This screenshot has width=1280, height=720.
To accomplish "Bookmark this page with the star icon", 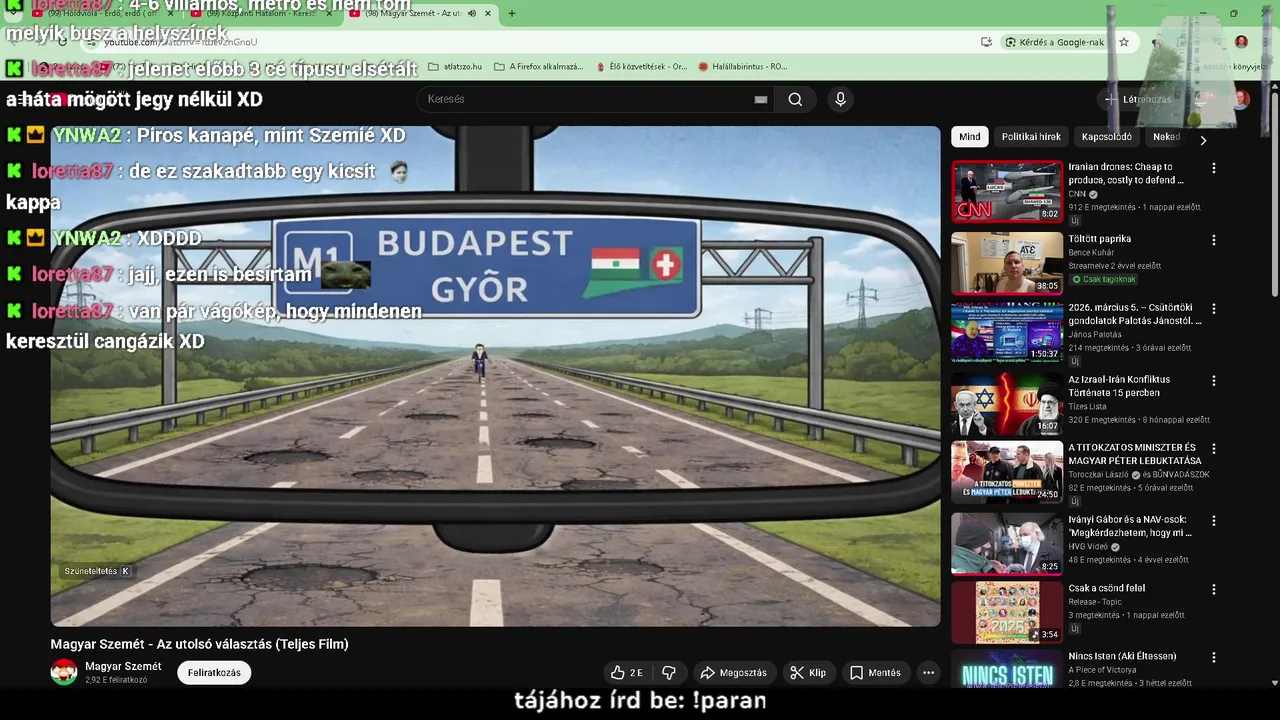I will (1124, 42).
